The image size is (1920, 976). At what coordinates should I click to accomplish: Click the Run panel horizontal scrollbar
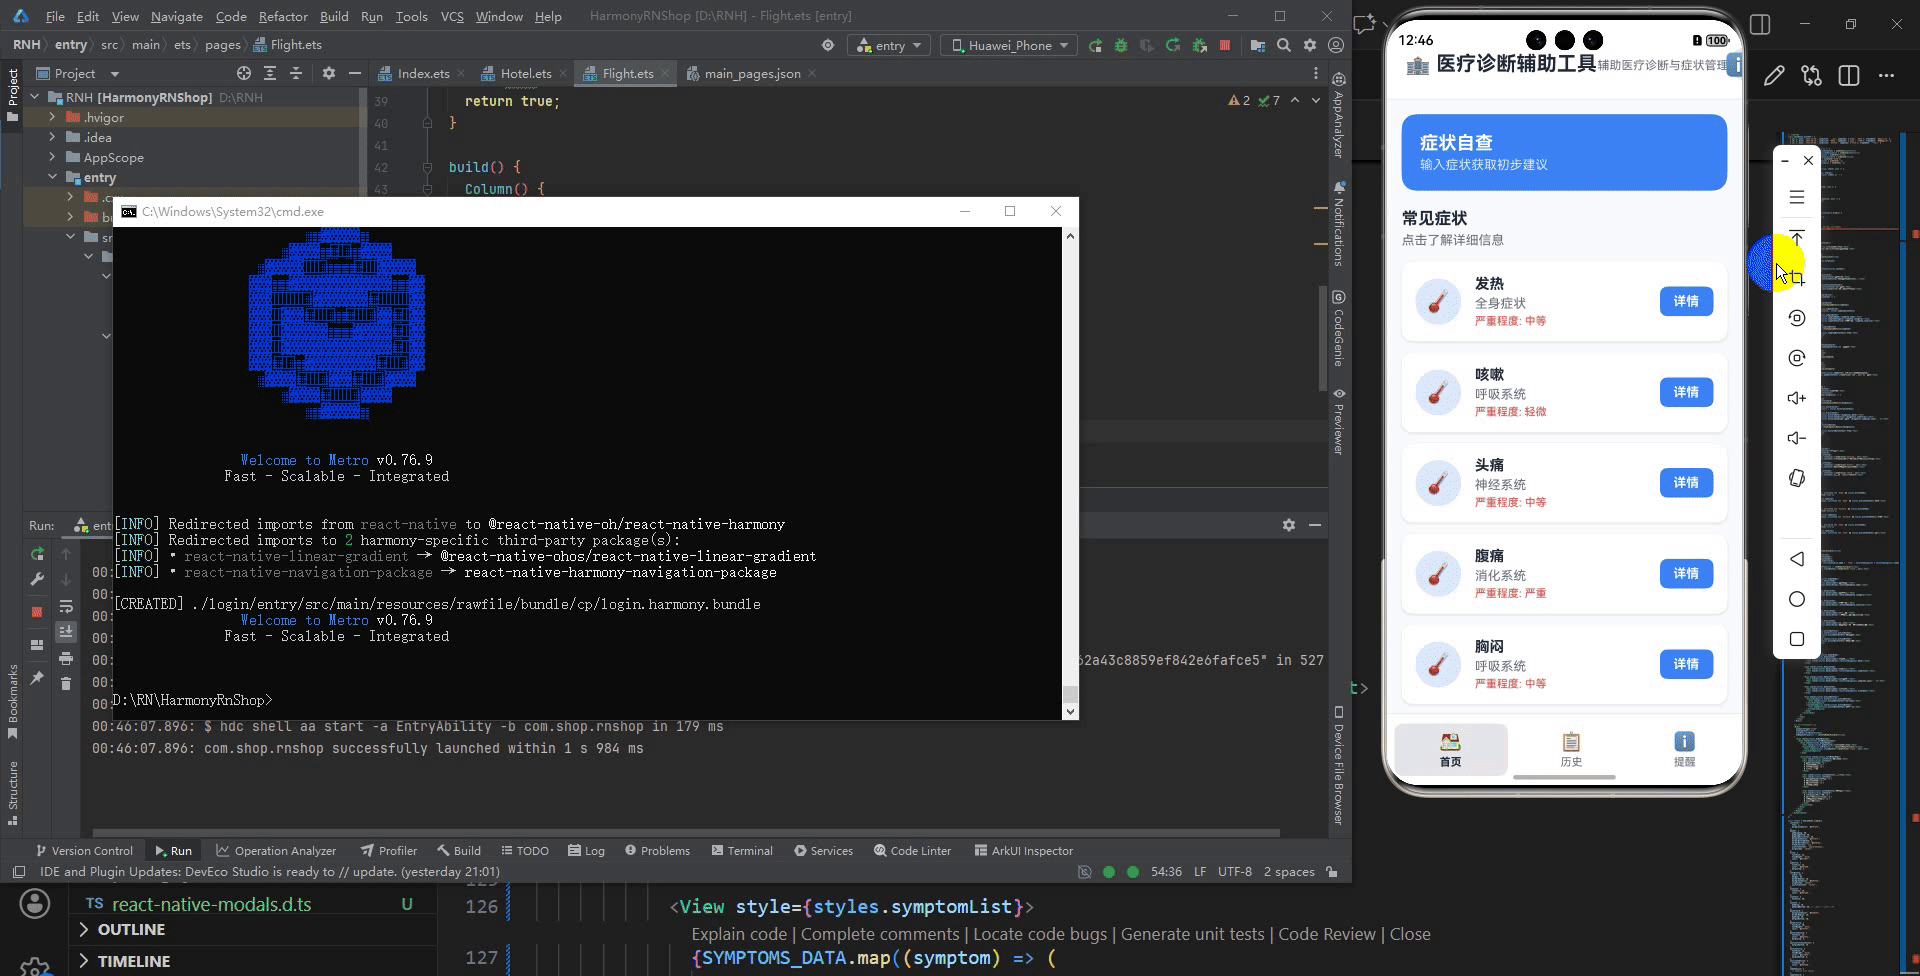coord(686,832)
